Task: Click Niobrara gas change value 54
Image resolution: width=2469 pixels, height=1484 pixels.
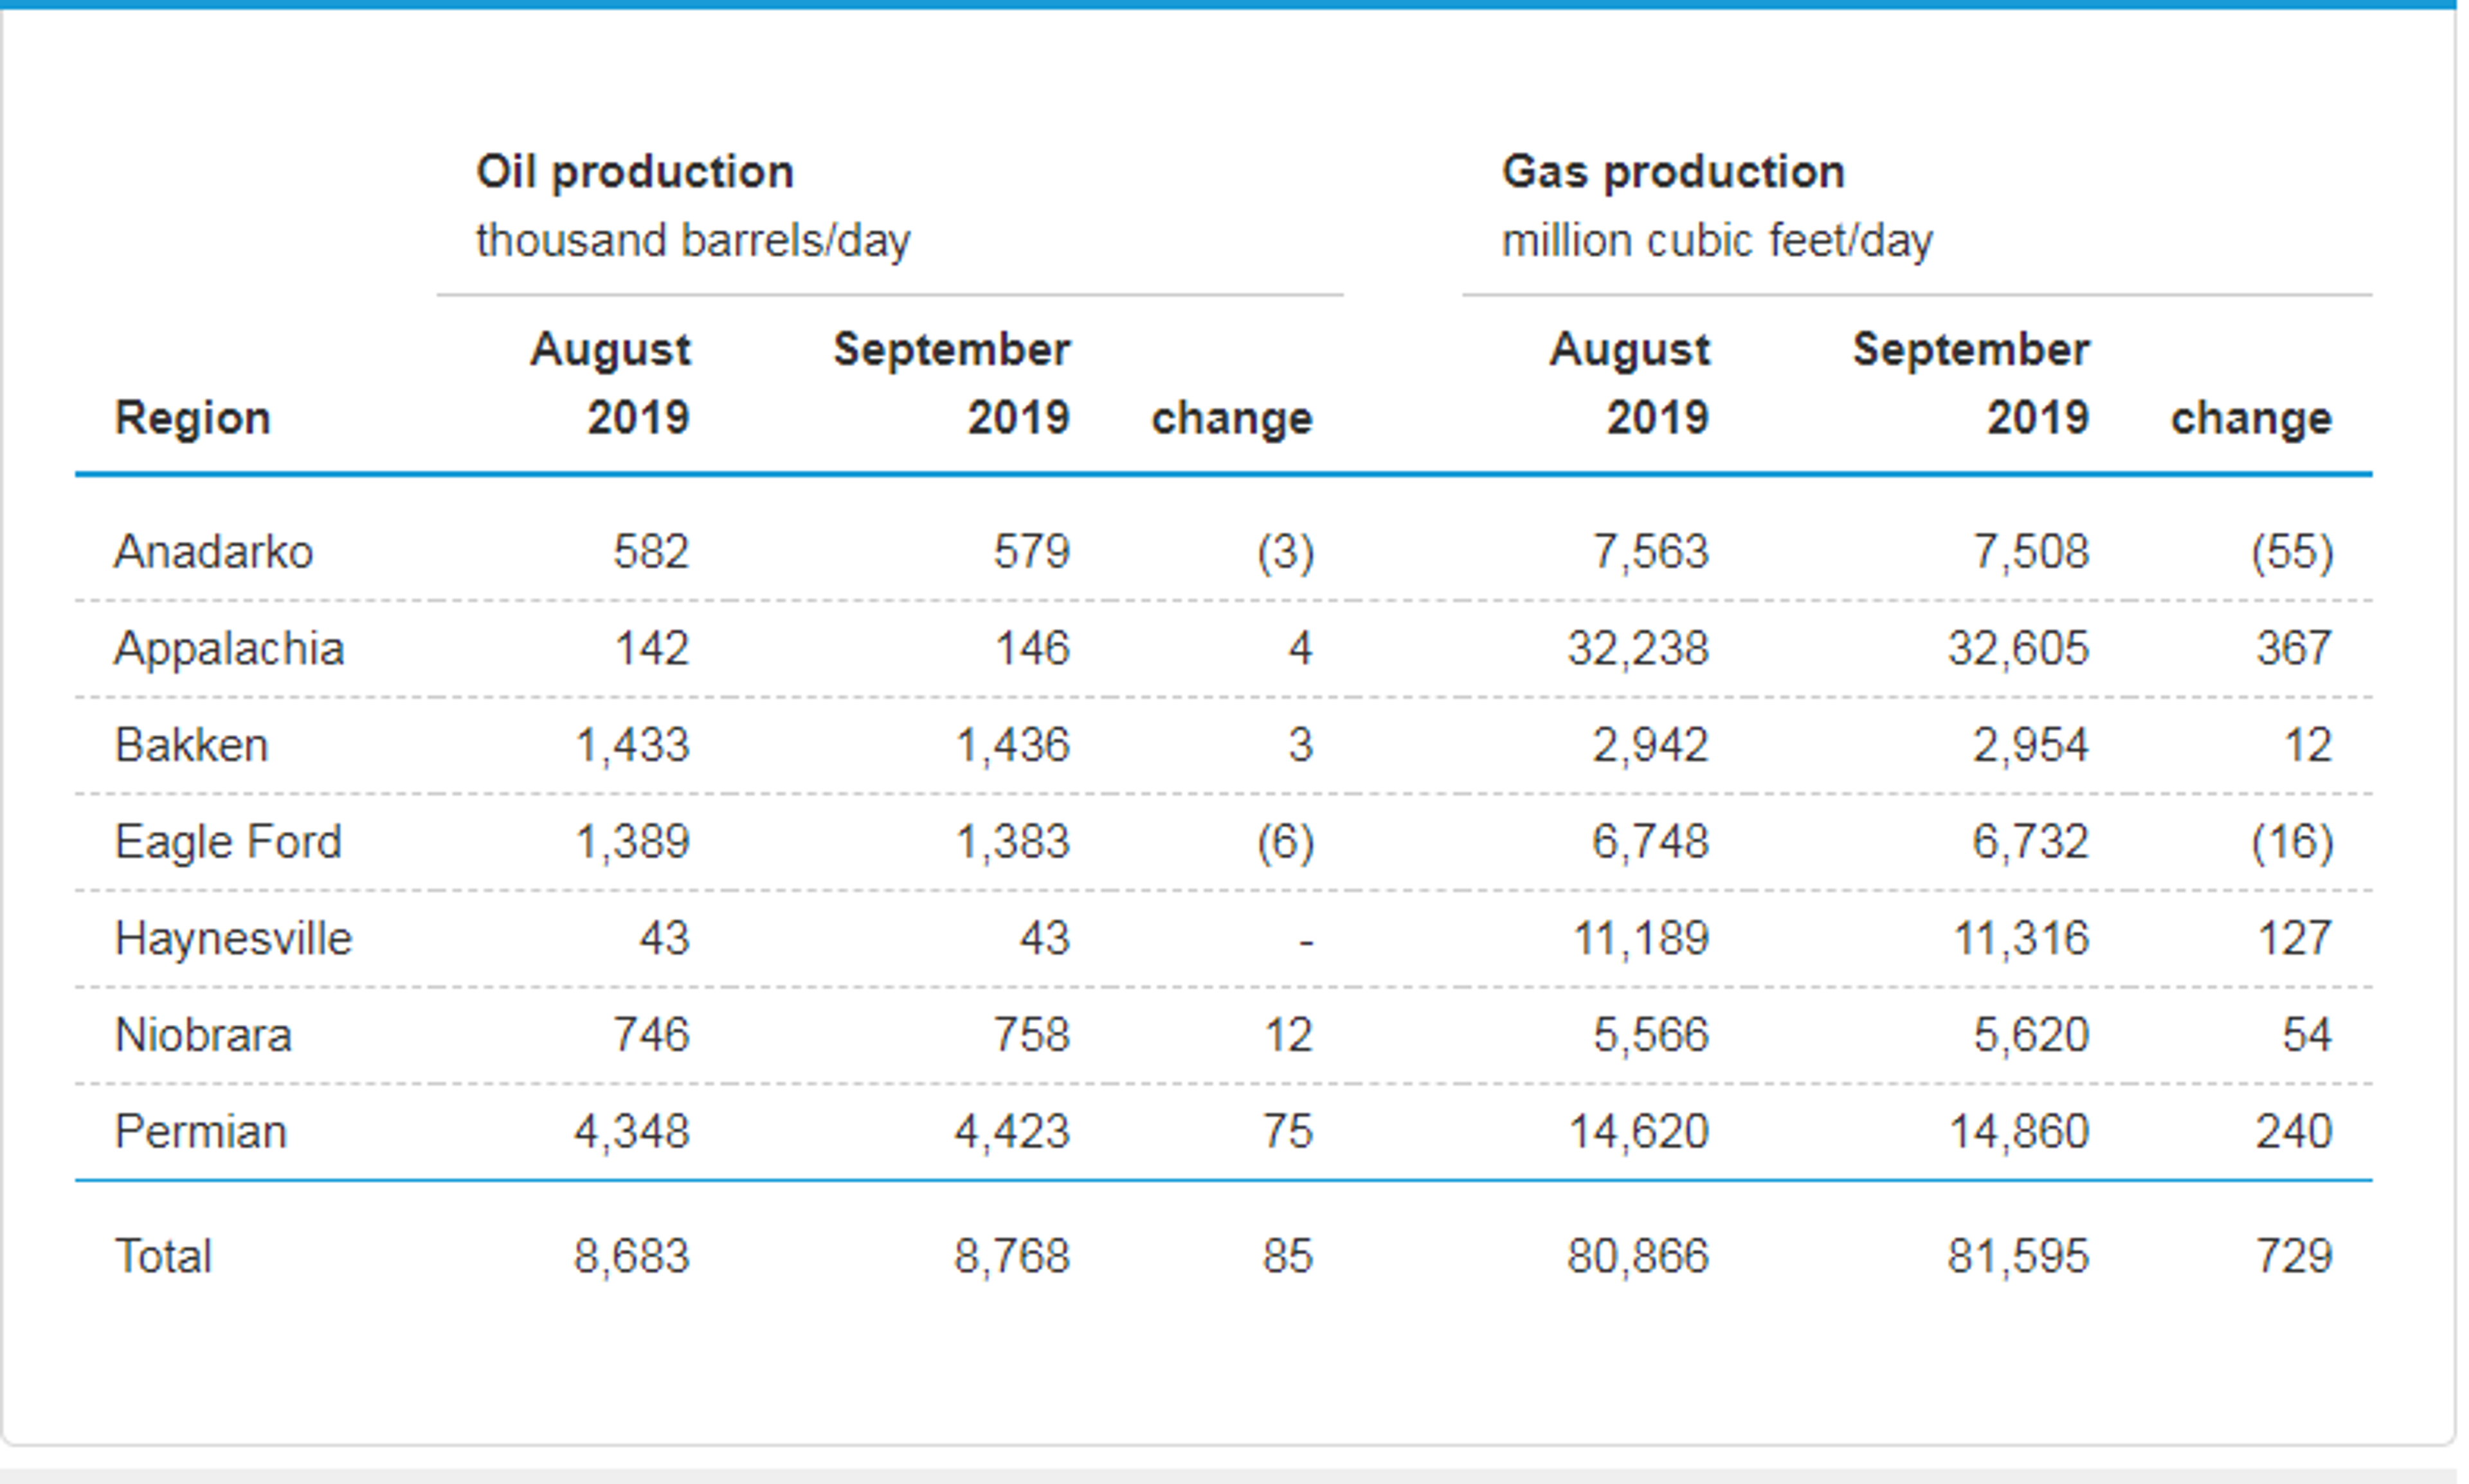Action: coord(2307,1035)
